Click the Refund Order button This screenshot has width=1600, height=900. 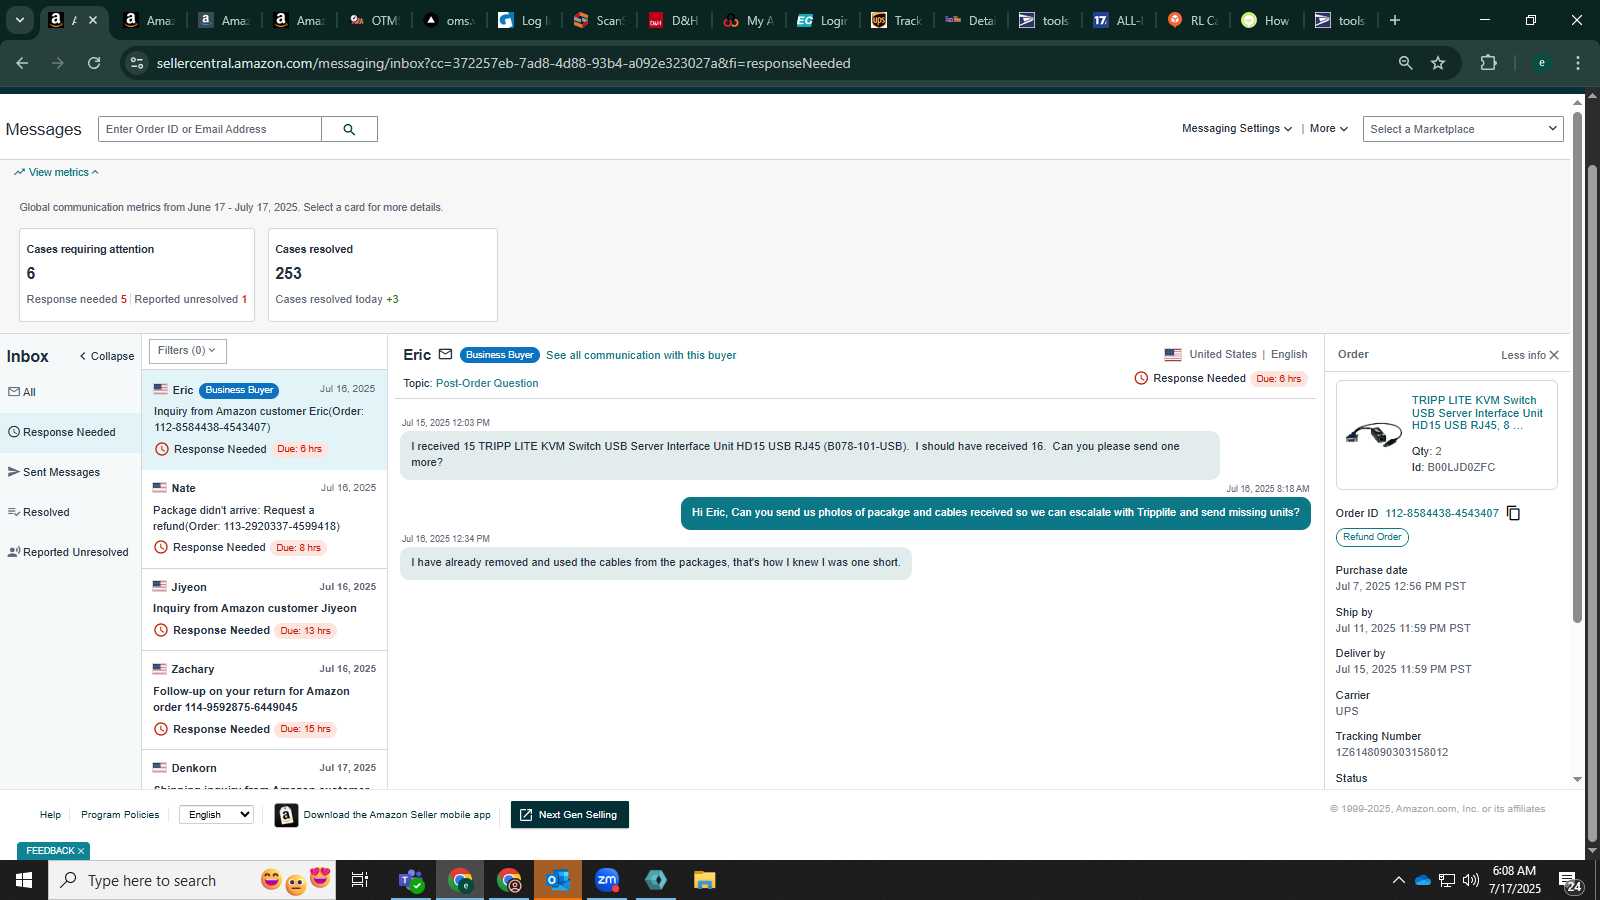(1372, 537)
